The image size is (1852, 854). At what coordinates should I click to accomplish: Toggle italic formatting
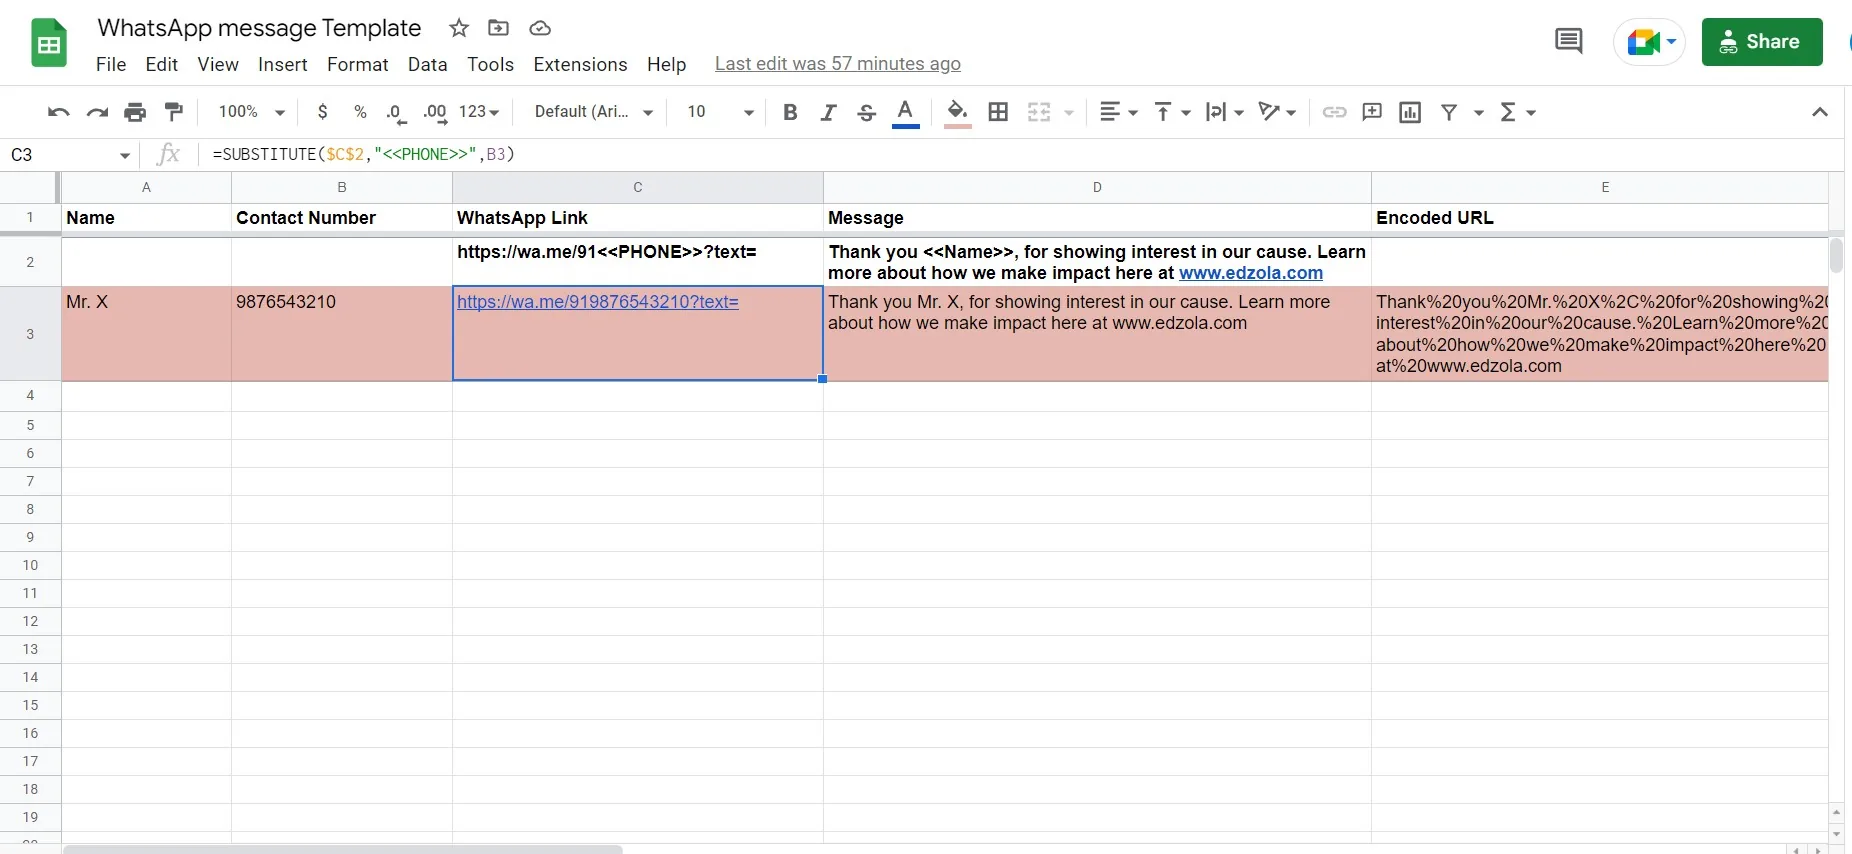(828, 112)
